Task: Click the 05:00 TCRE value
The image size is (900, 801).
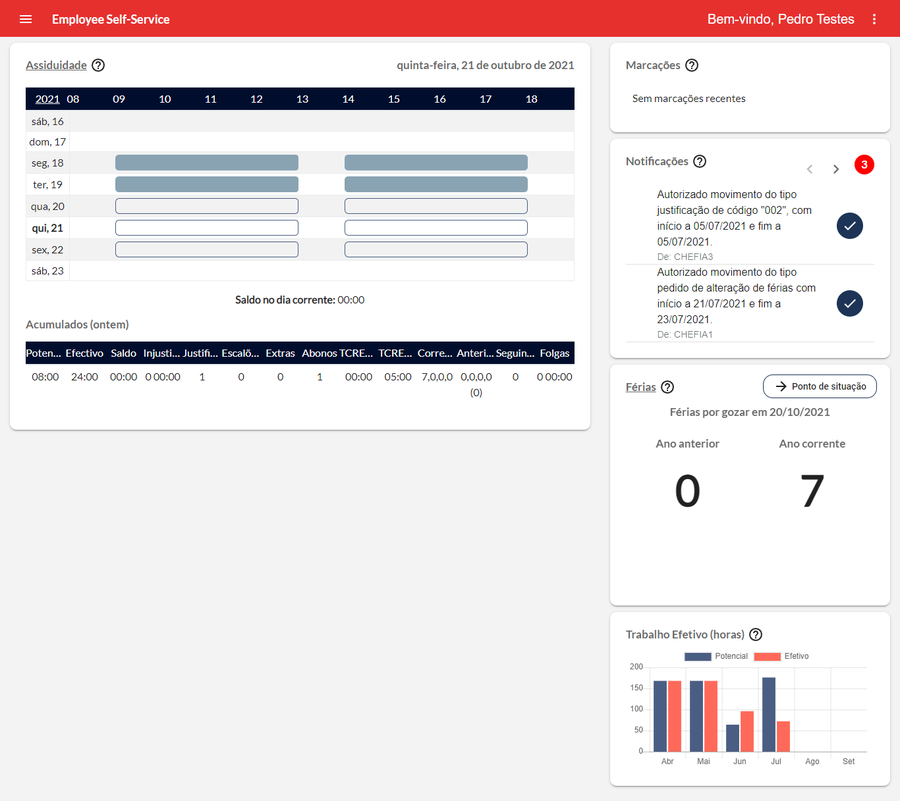Action: 398,377
